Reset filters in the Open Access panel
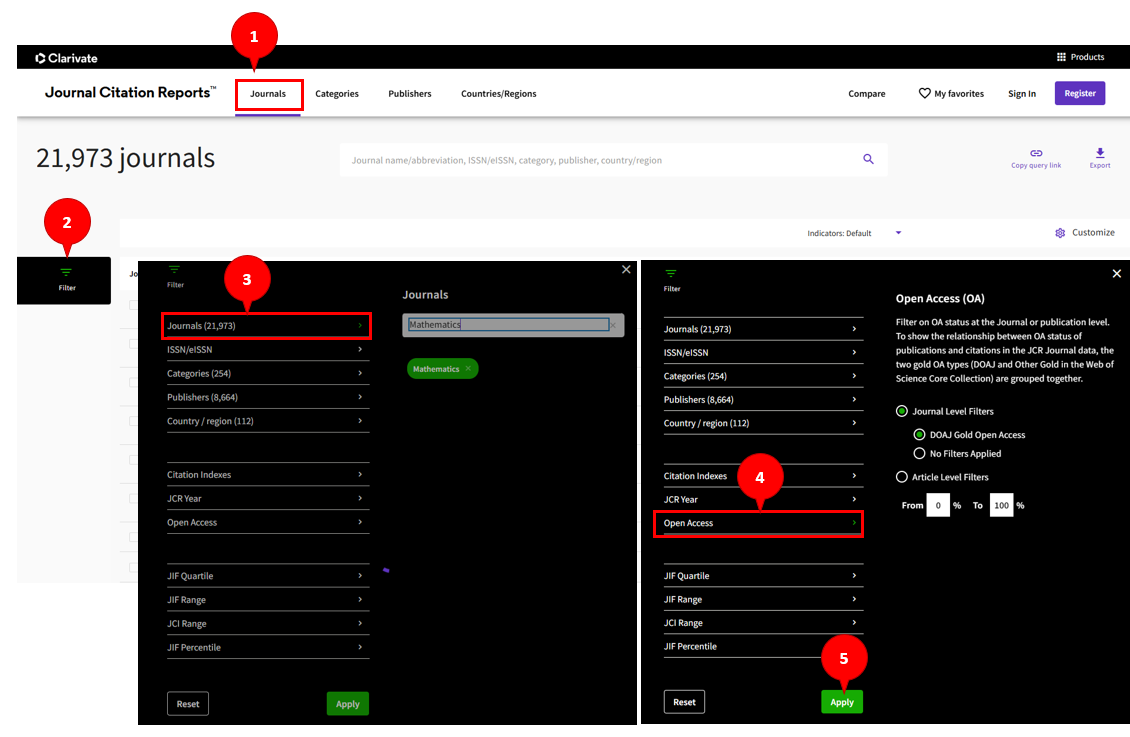 pos(684,702)
